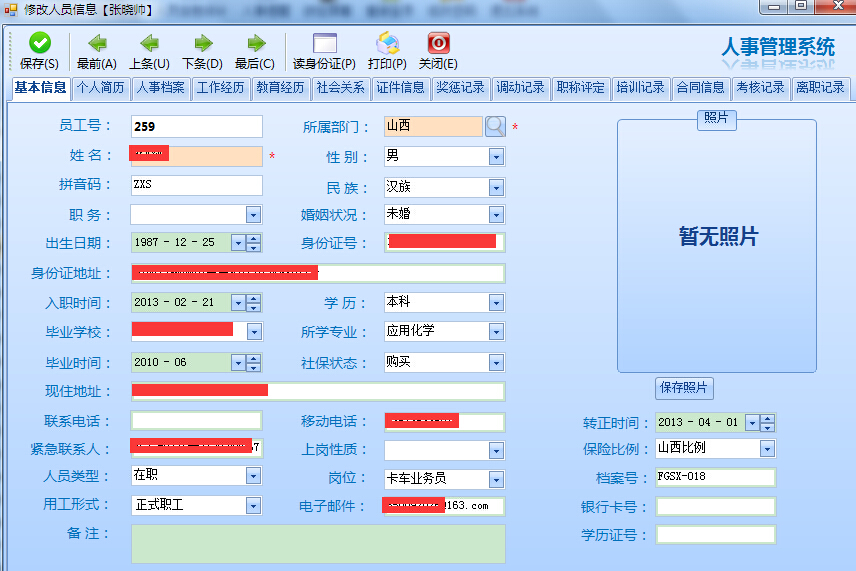Open the 工作经历 tab

click(221, 88)
